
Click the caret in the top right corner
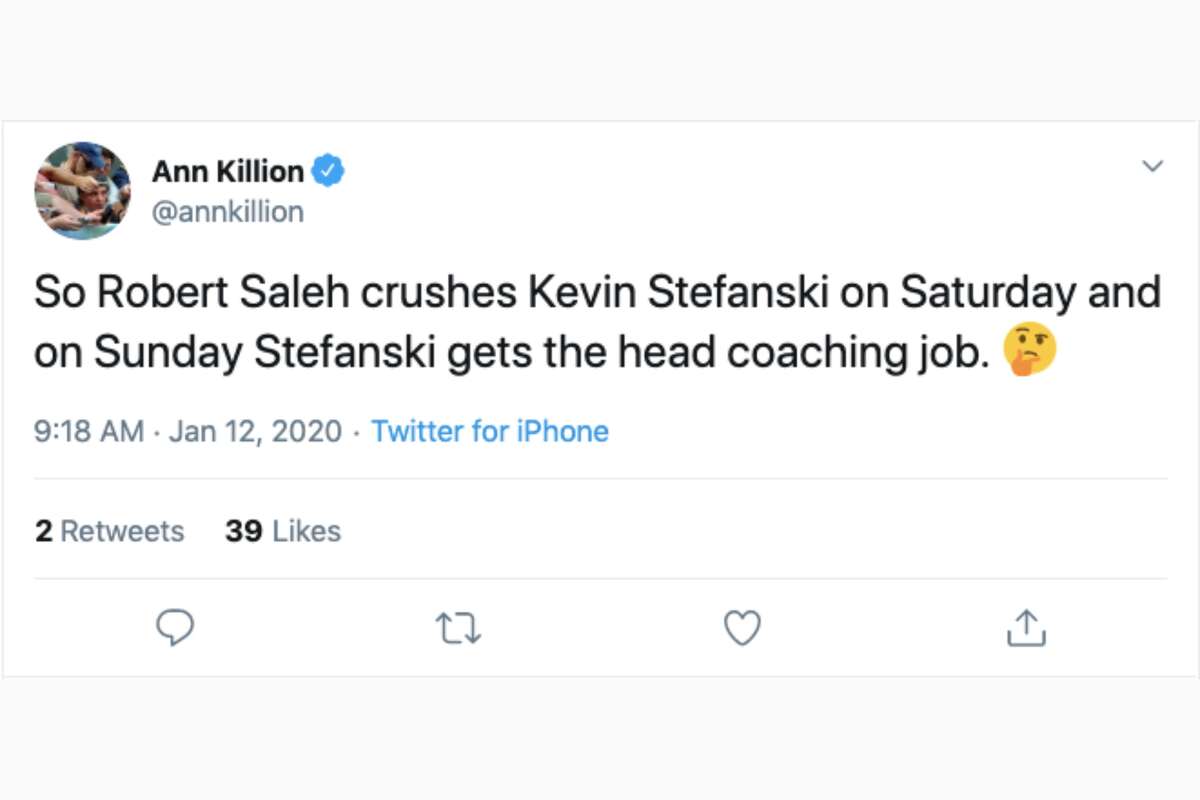point(1153,166)
